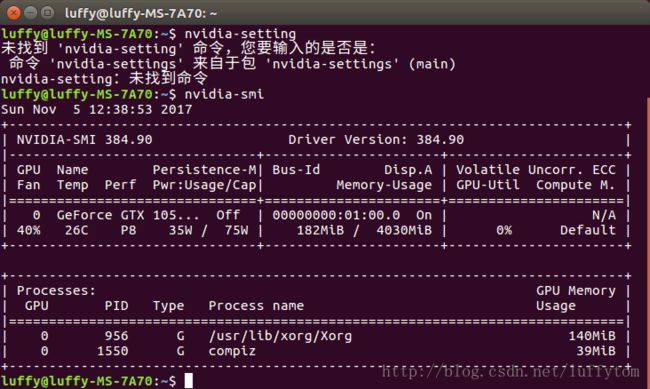Click the 140MiB memory usage
The width and height of the screenshot is (650, 389).
pyautogui.click(x=592, y=336)
